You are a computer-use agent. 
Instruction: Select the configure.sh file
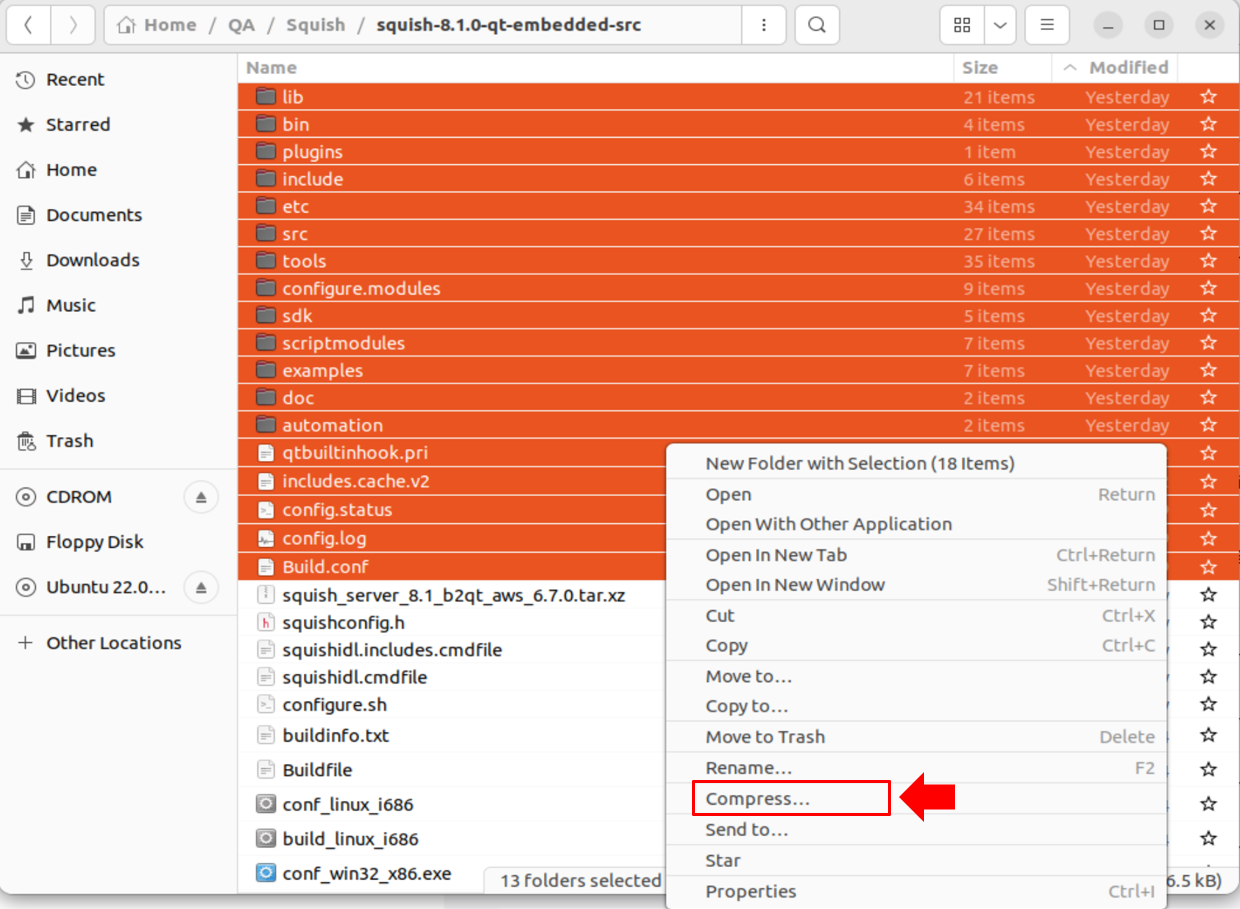(334, 705)
